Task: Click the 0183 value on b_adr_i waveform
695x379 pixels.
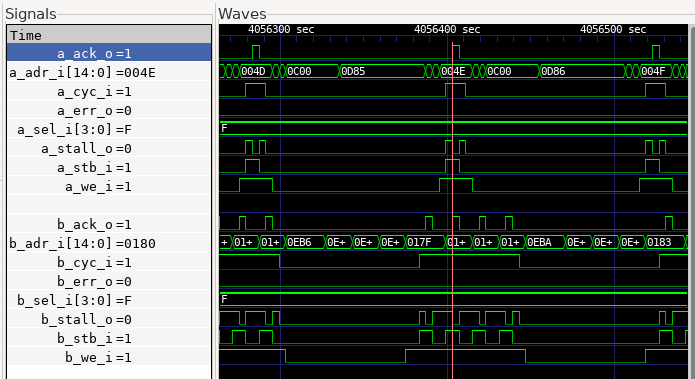Action: click(659, 242)
